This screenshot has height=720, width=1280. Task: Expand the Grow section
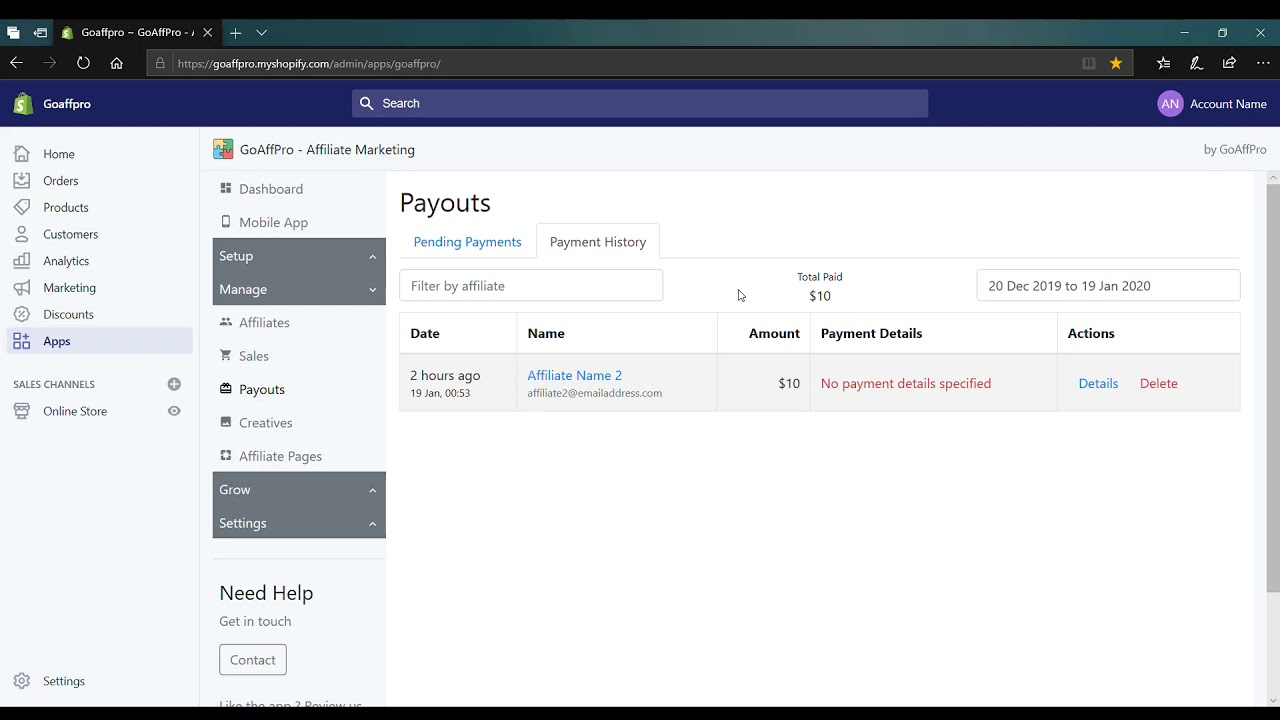(x=299, y=489)
